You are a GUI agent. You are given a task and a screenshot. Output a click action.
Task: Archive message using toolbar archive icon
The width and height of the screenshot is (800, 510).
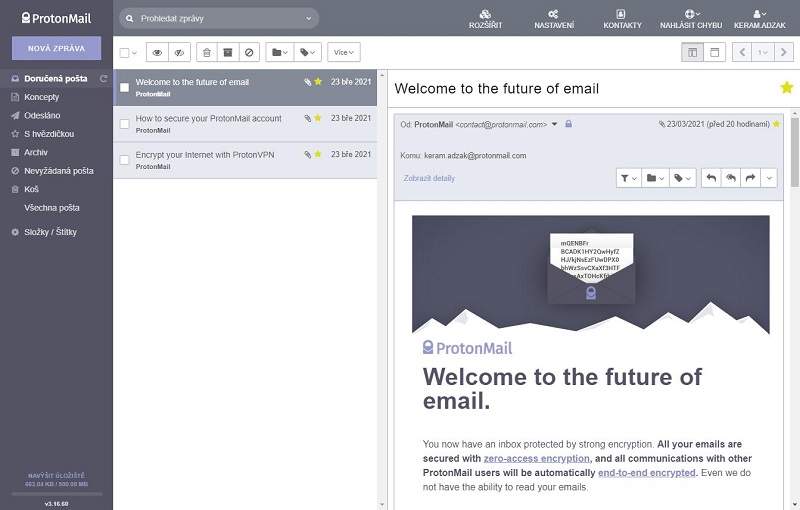[228, 52]
